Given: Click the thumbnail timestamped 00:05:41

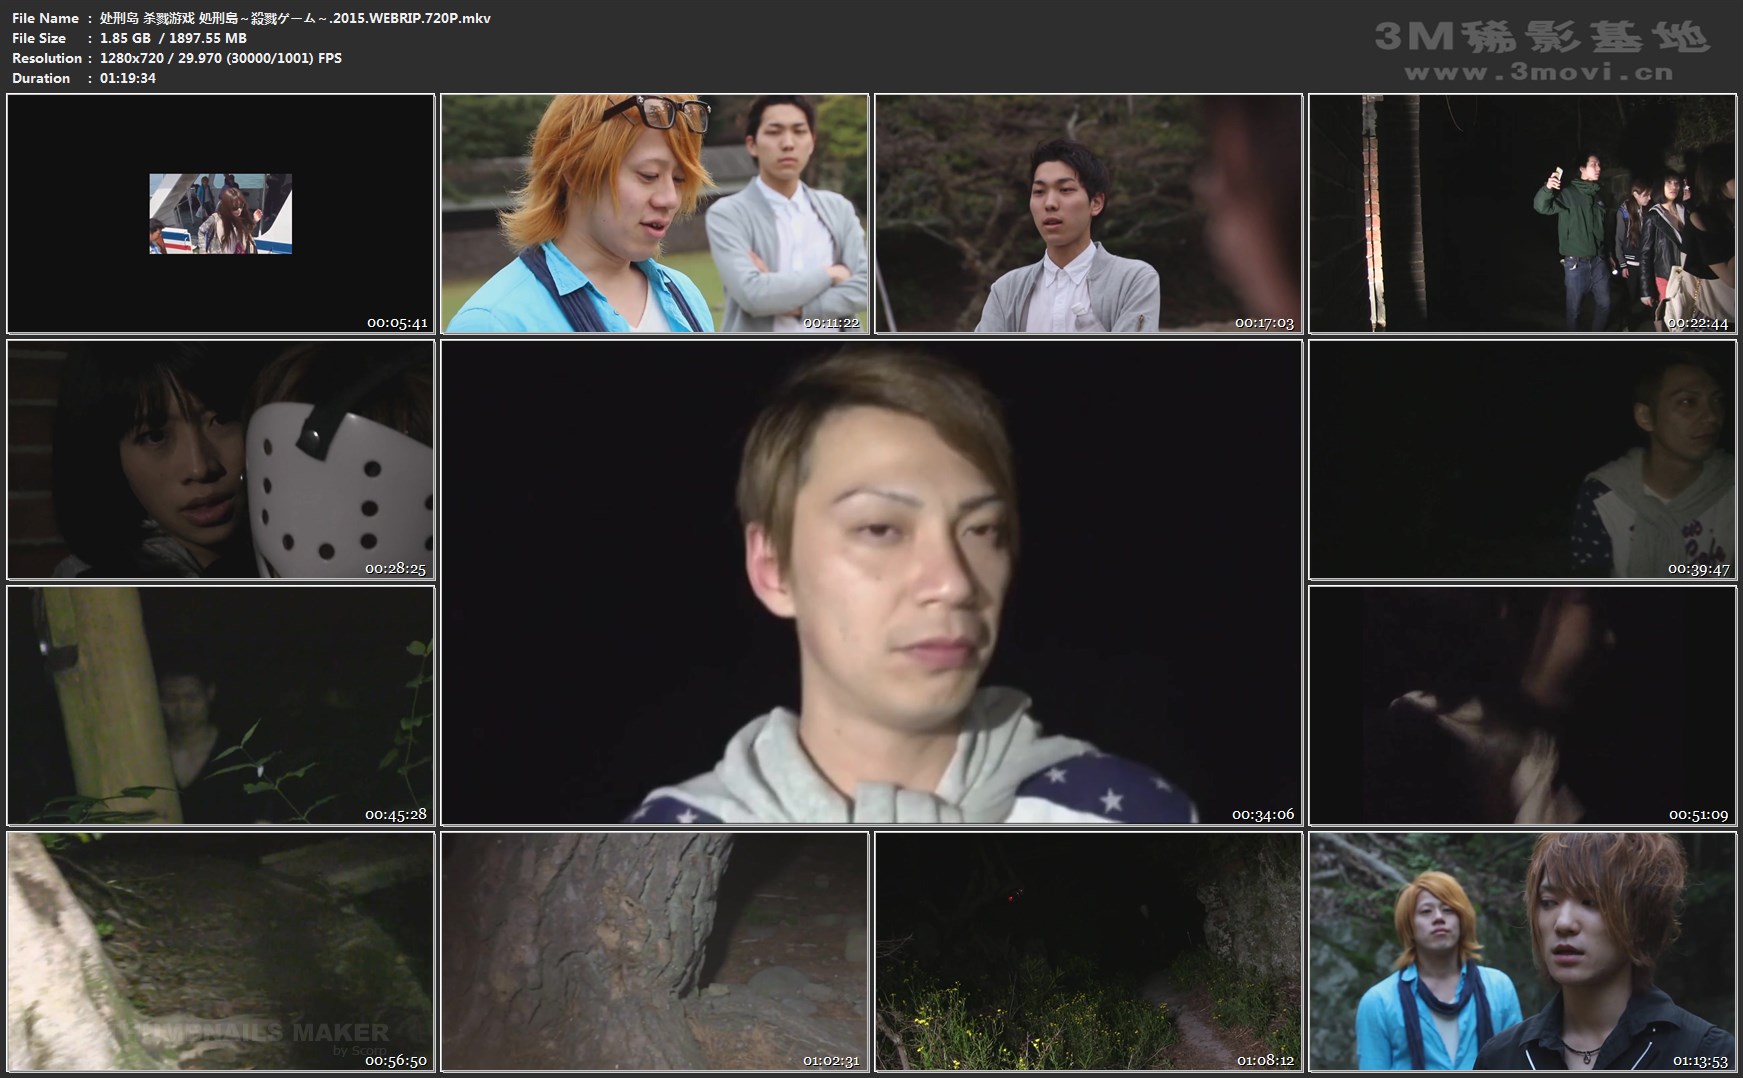Looking at the screenshot, I should click(x=220, y=213).
